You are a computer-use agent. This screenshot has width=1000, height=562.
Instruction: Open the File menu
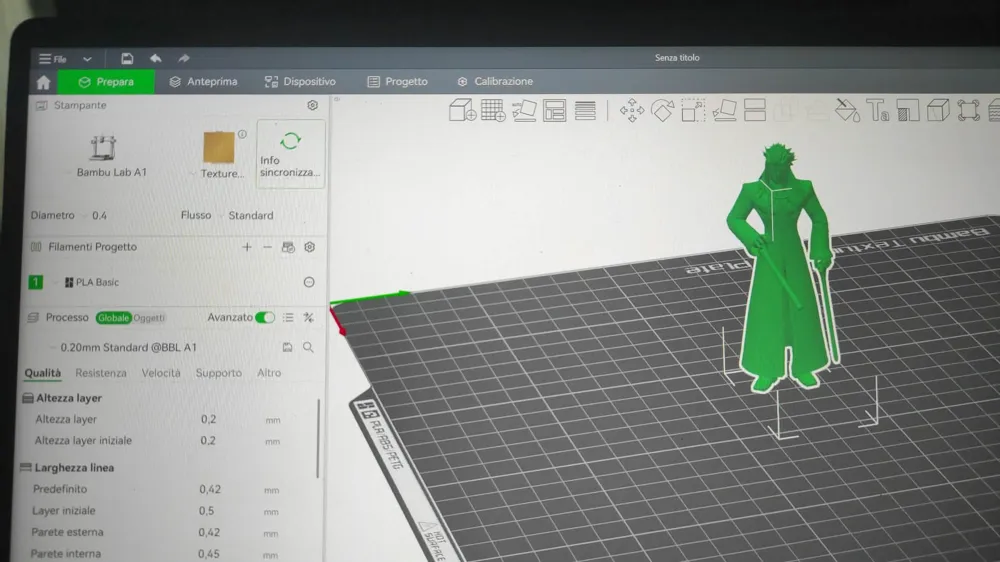(53, 59)
